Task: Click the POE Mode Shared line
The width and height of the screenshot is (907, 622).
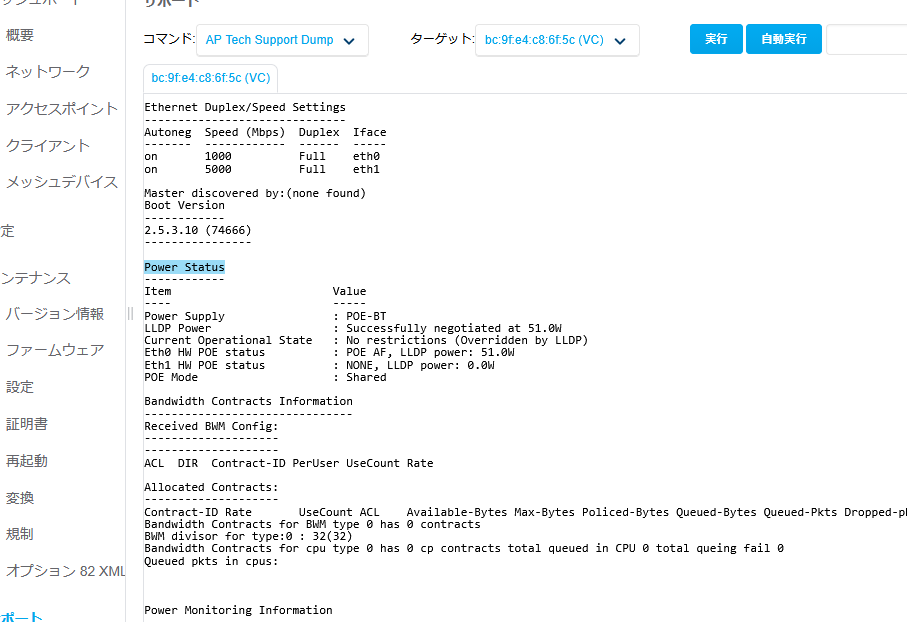Action: pos(265,377)
